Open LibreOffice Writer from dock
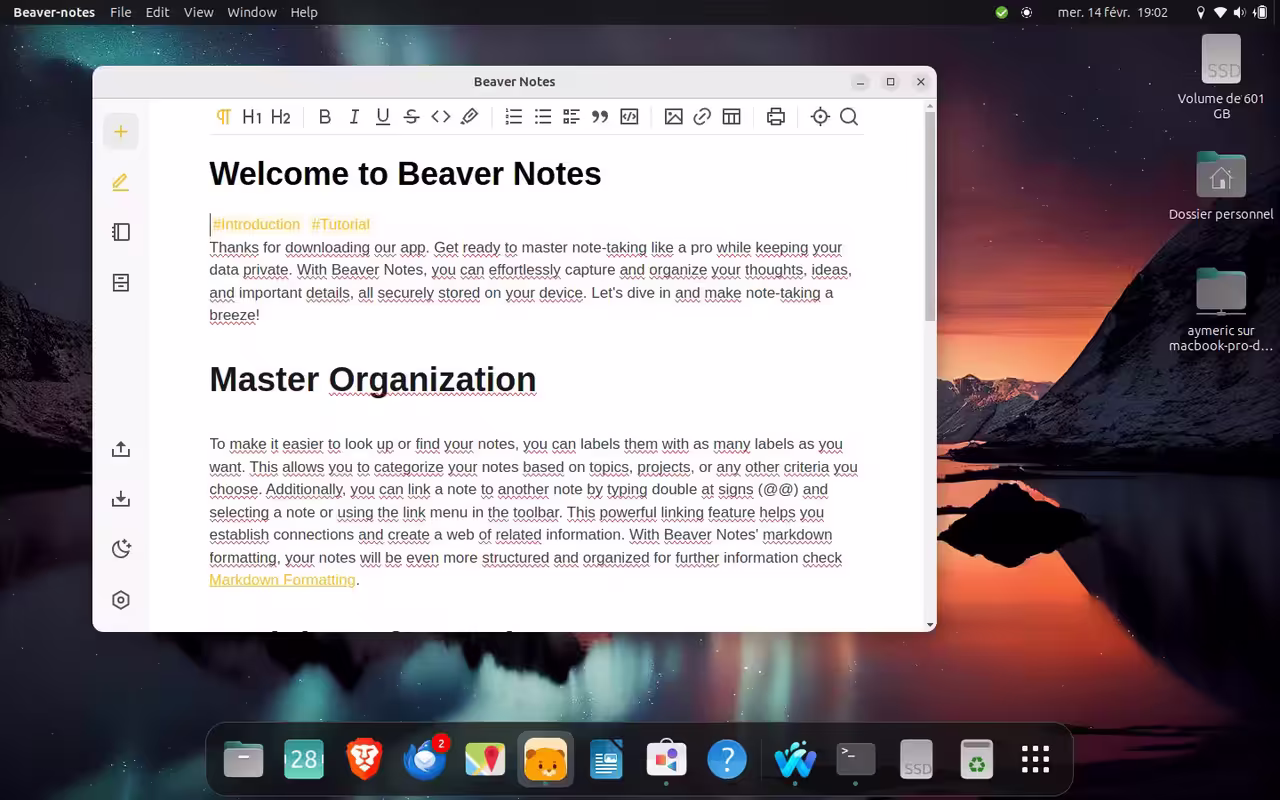Image resolution: width=1280 pixels, height=800 pixels. coord(606,760)
